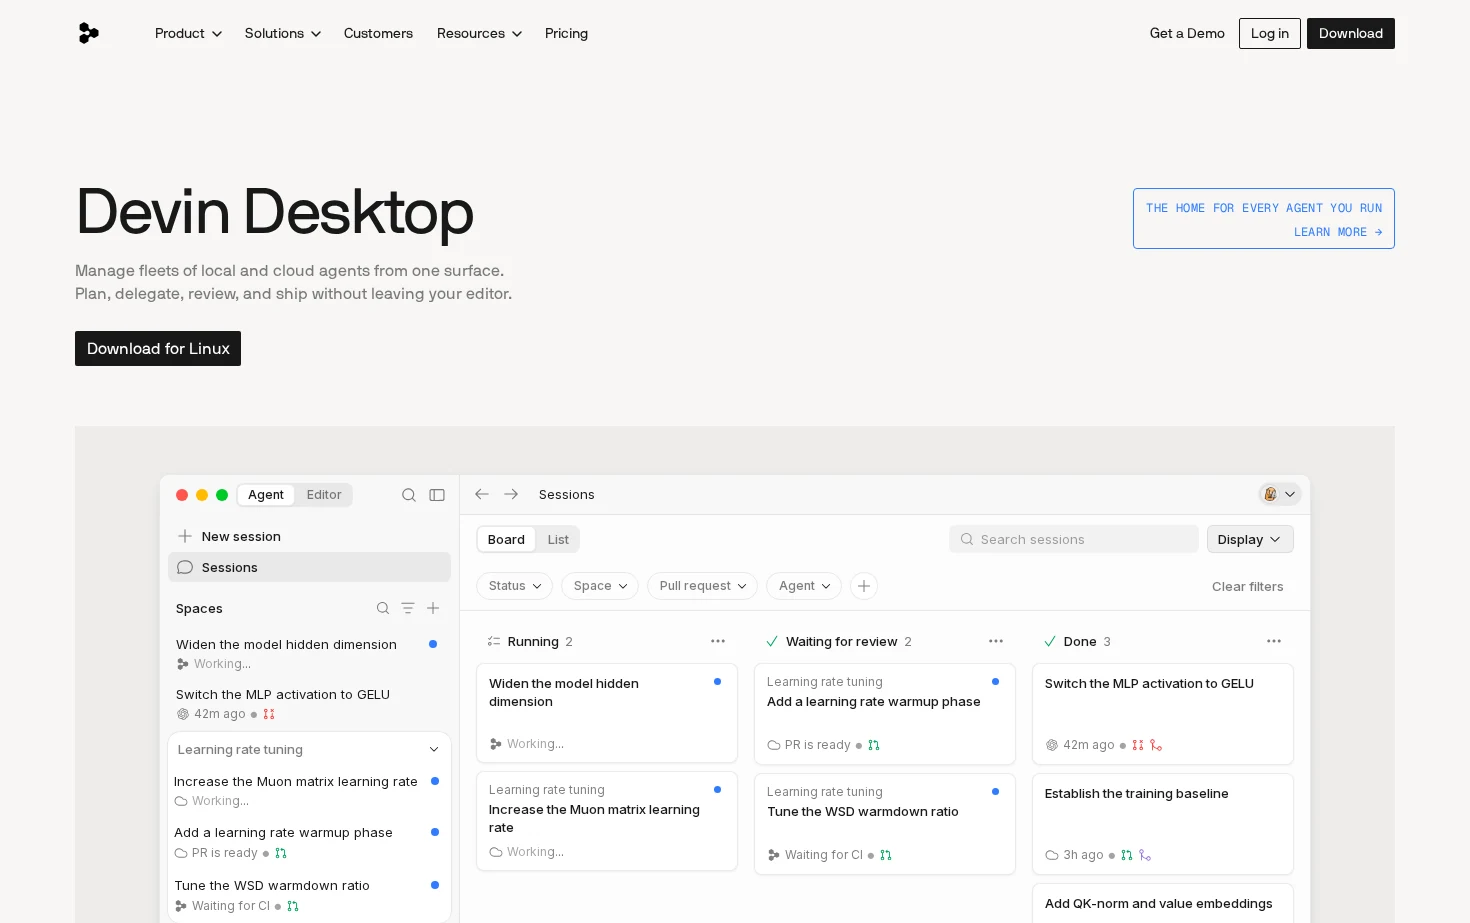Image resolution: width=1470 pixels, height=923 pixels.
Task: Select the sidebar Tune the WSD warmdown ratio item
Action: pos(308,895)
